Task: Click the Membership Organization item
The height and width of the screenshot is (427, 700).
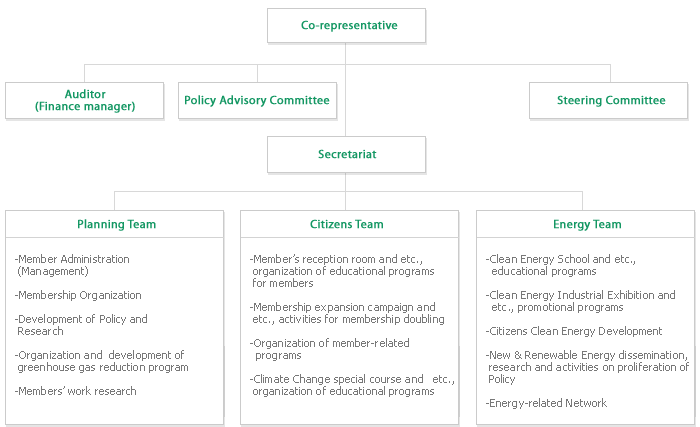Action: coord(78,295)
